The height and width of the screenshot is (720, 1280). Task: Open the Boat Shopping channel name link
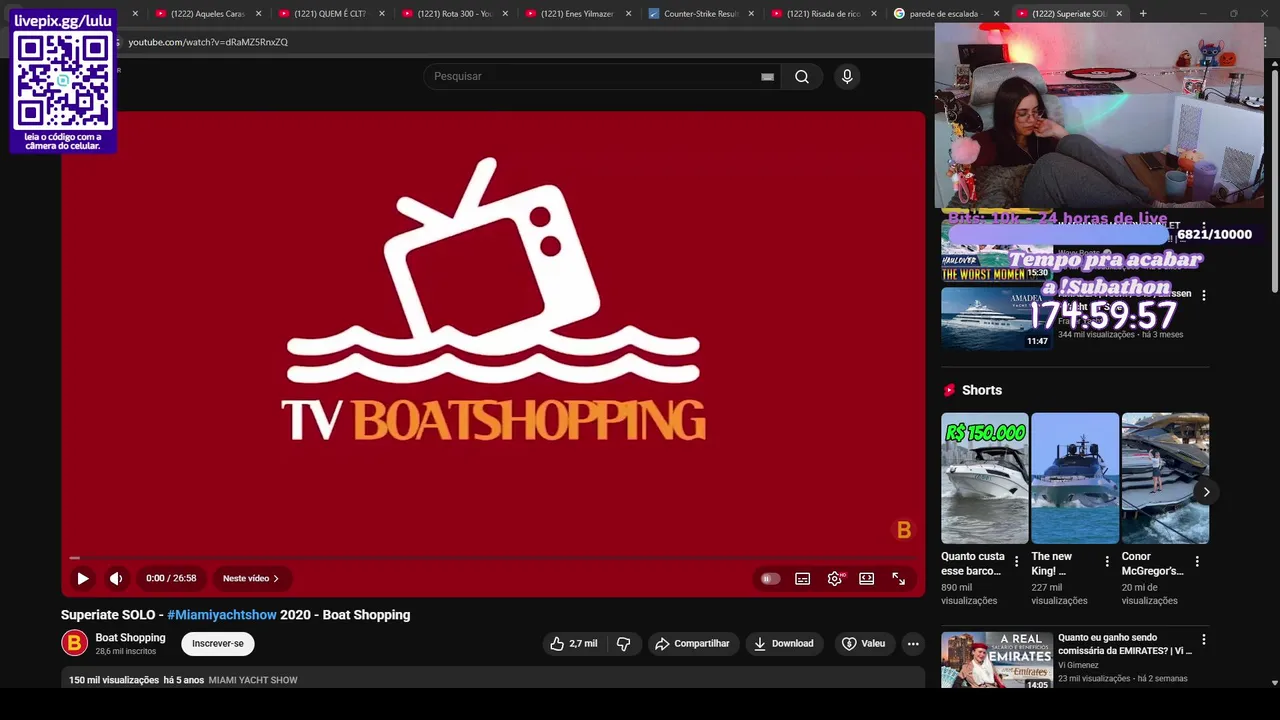130,638
